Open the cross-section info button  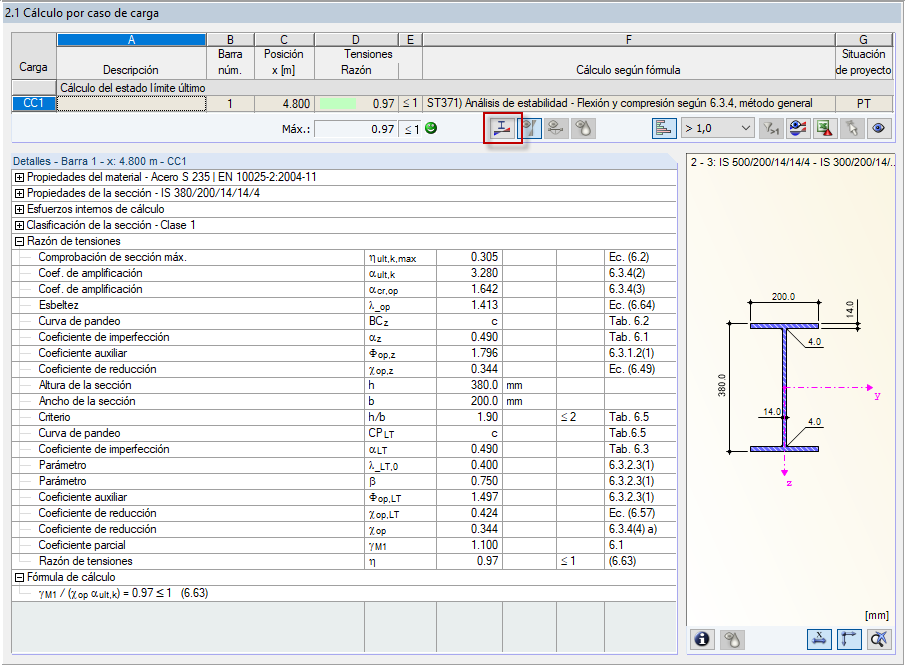click(703, 640)
